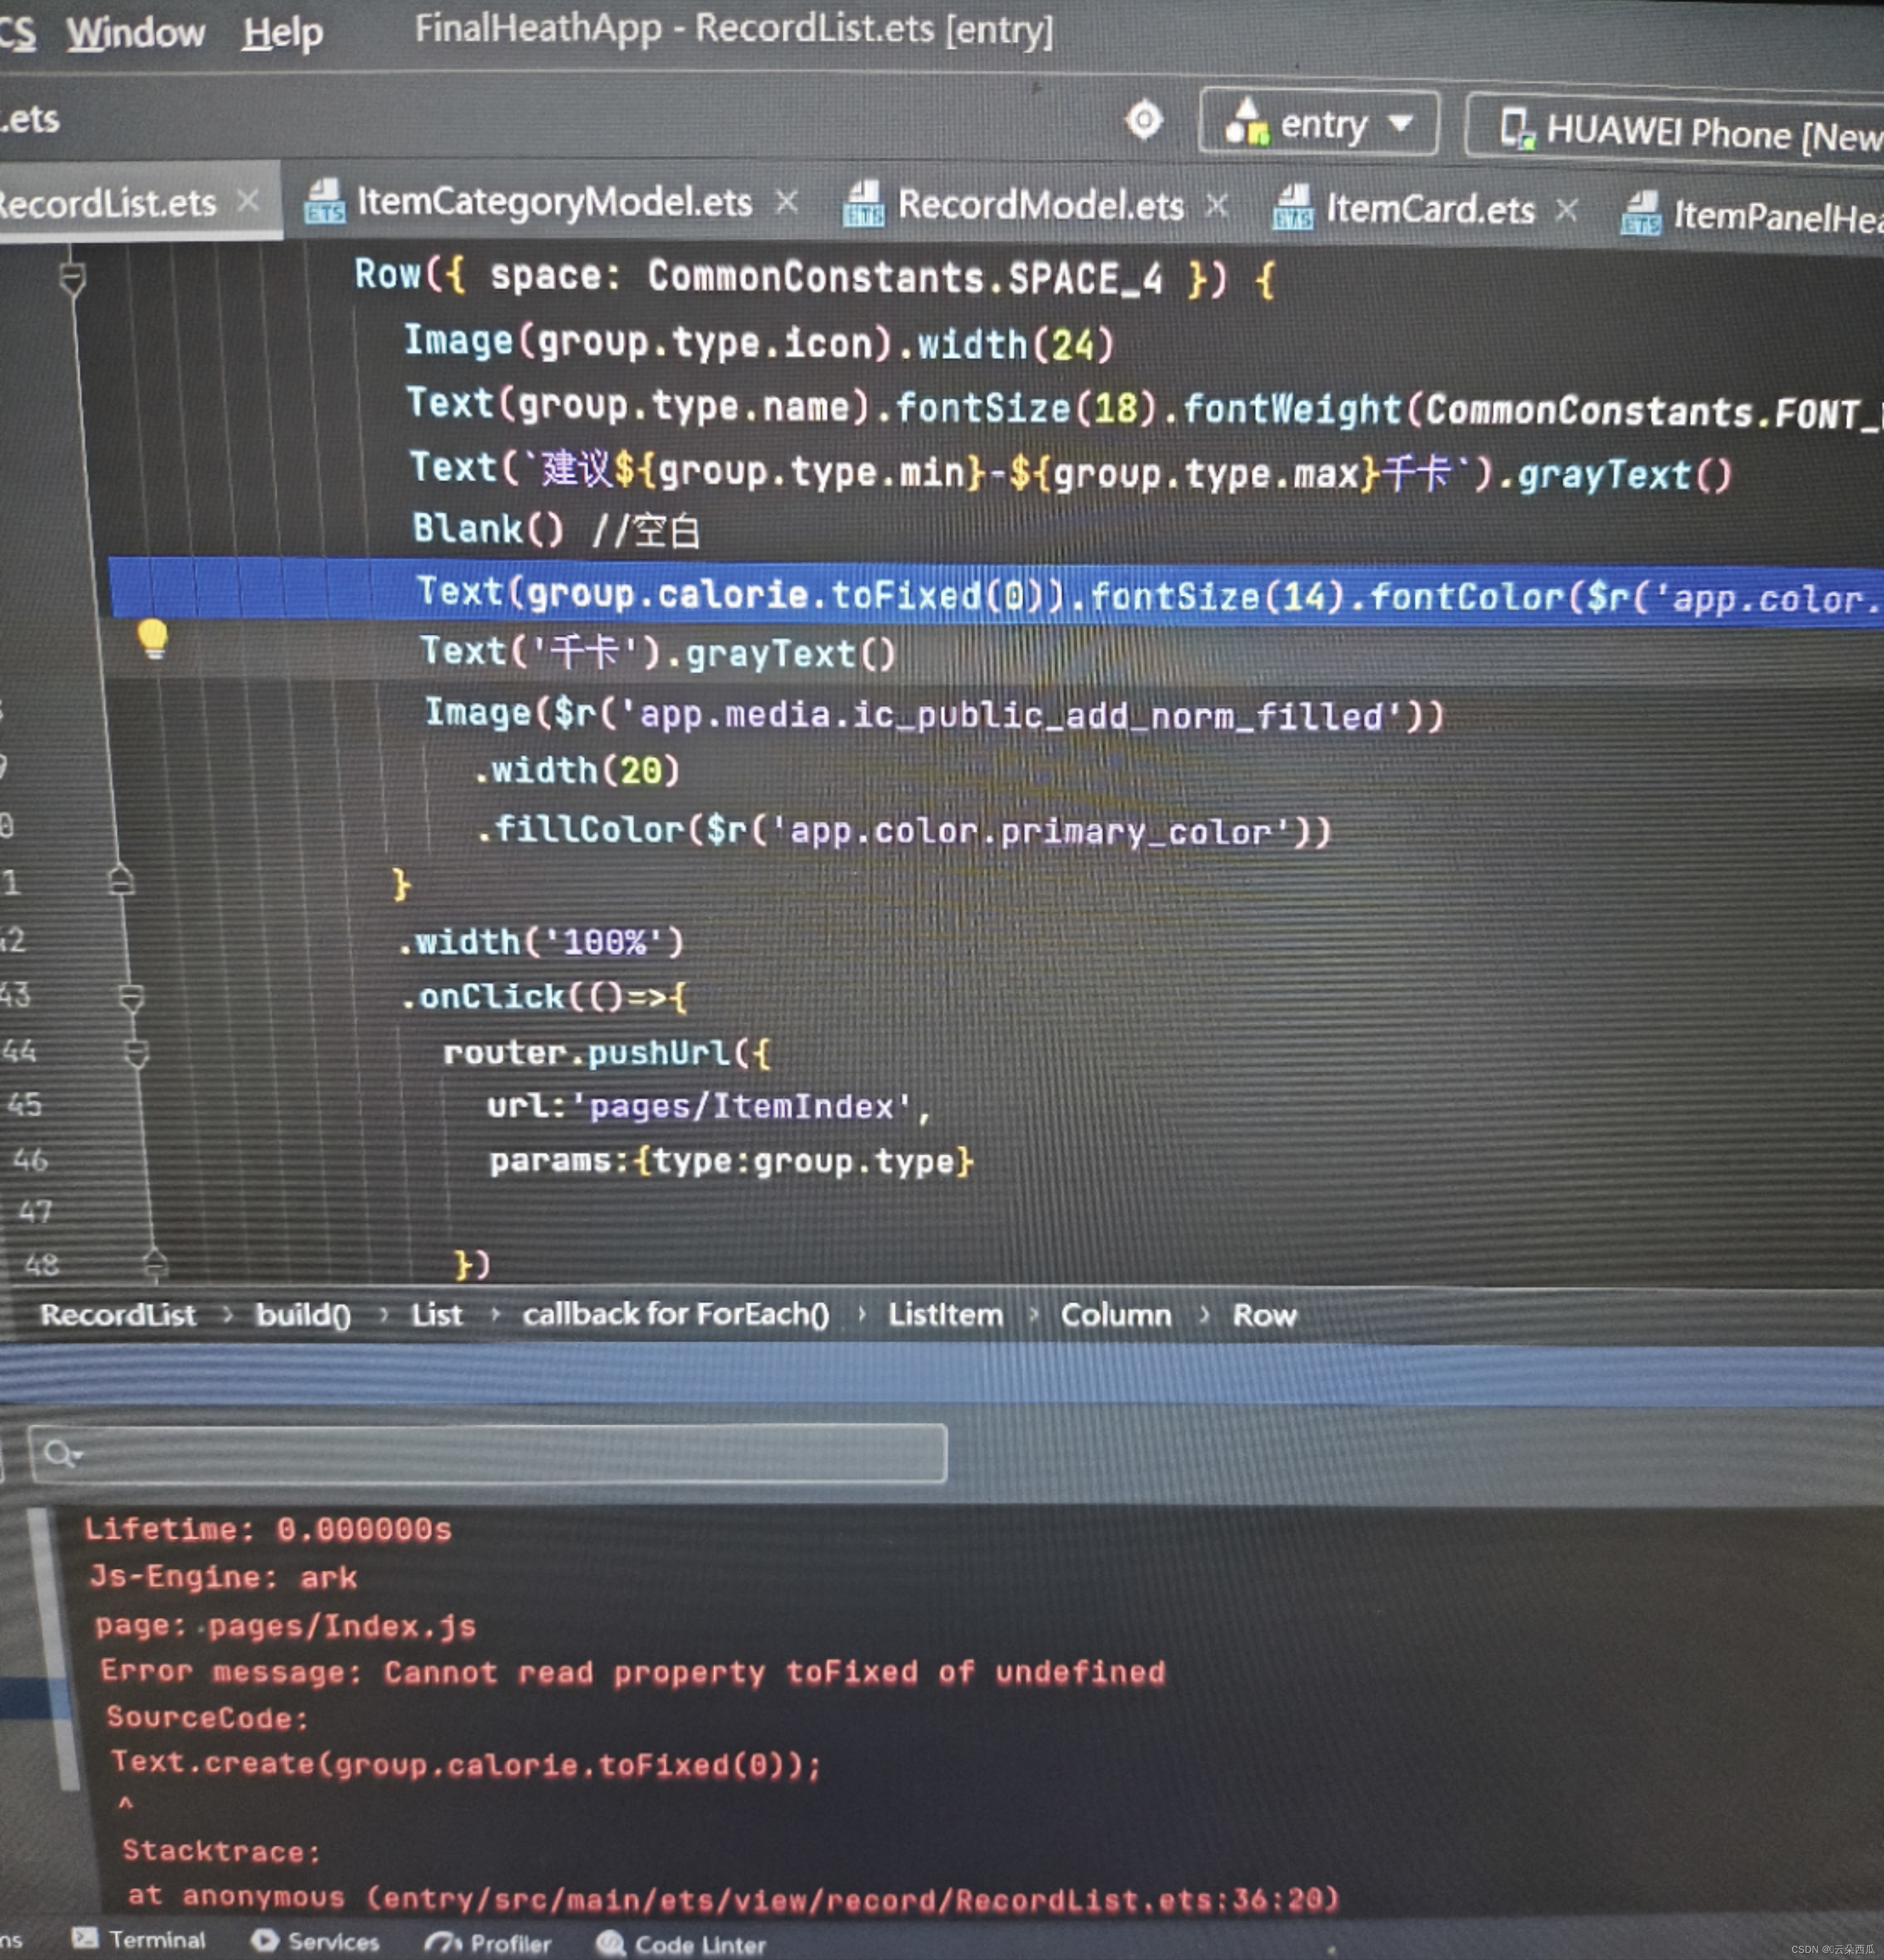Open the Window menu
Viewport: 1884px width, 1960px height.
[x=135, y=32]
